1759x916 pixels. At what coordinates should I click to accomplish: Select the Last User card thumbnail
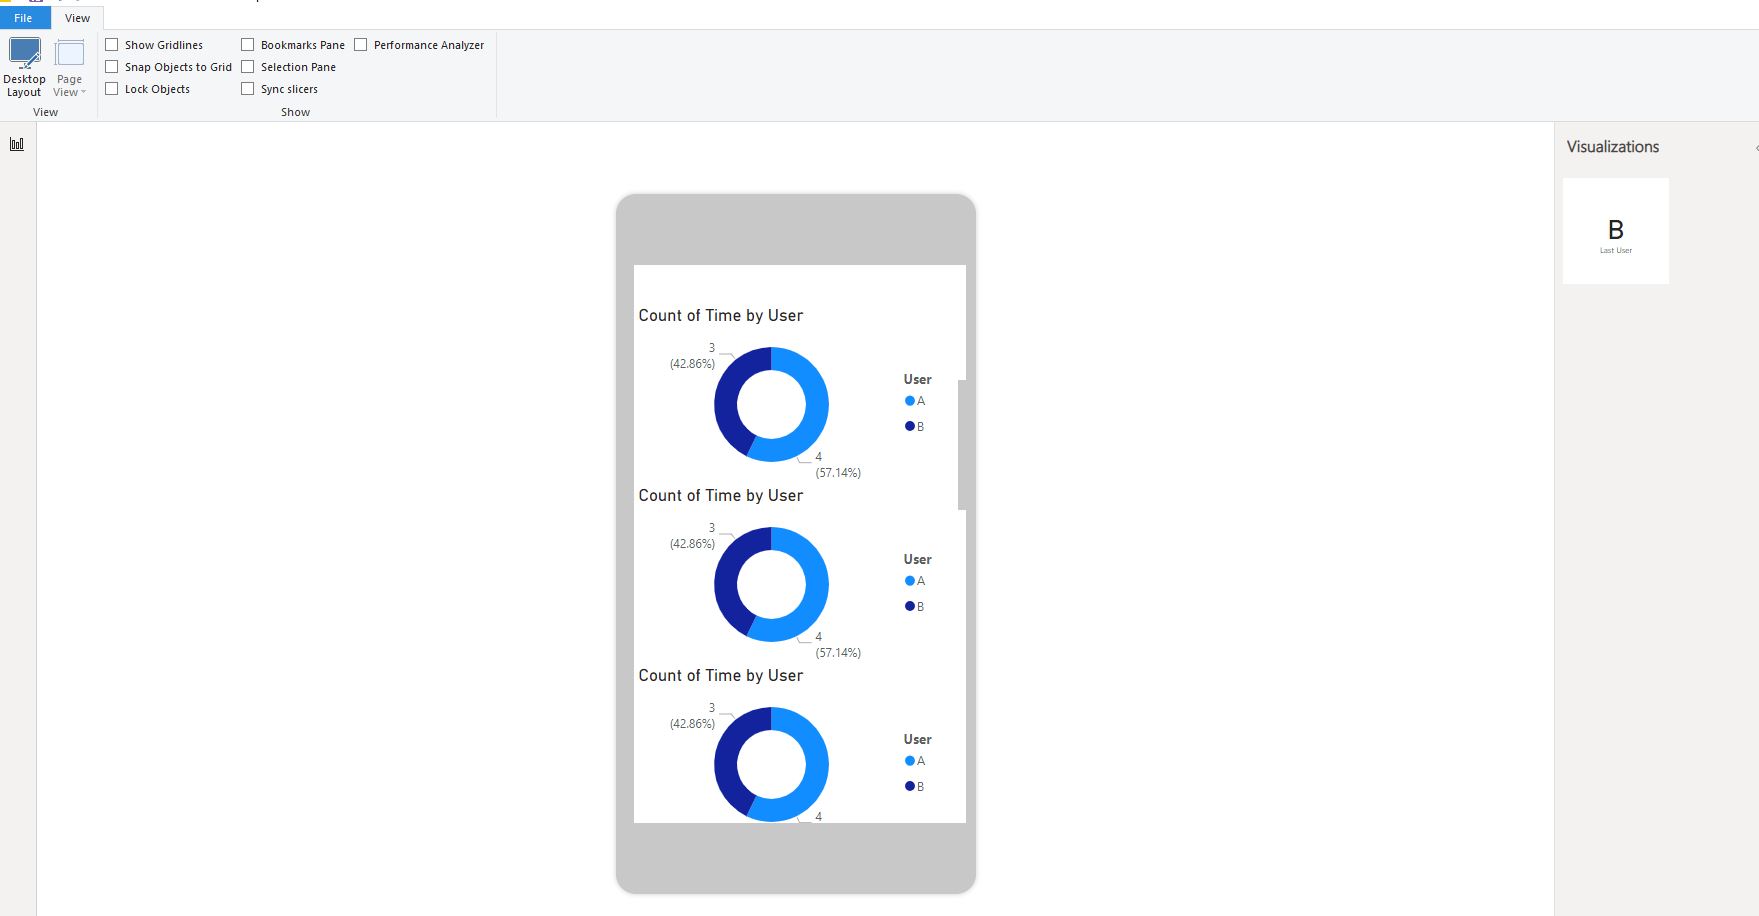1616,231
